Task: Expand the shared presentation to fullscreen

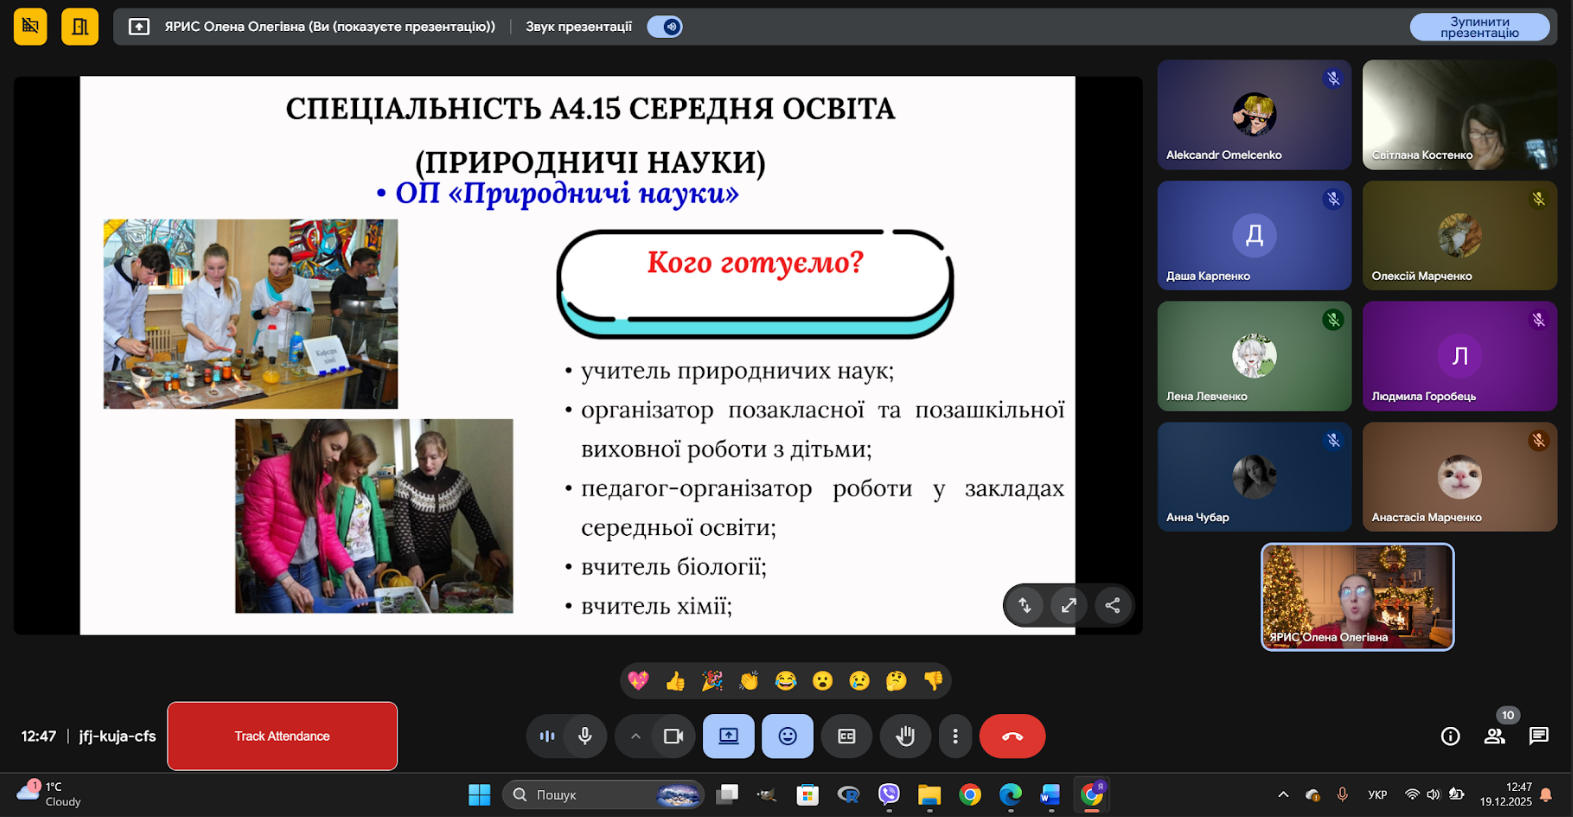Action: point(1068,605)
